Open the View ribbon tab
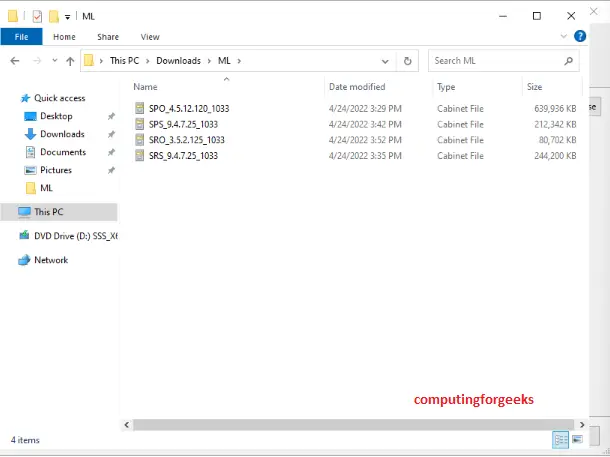Image resolution: width=610 pixels, height=457 pixels. pos(150,37)
